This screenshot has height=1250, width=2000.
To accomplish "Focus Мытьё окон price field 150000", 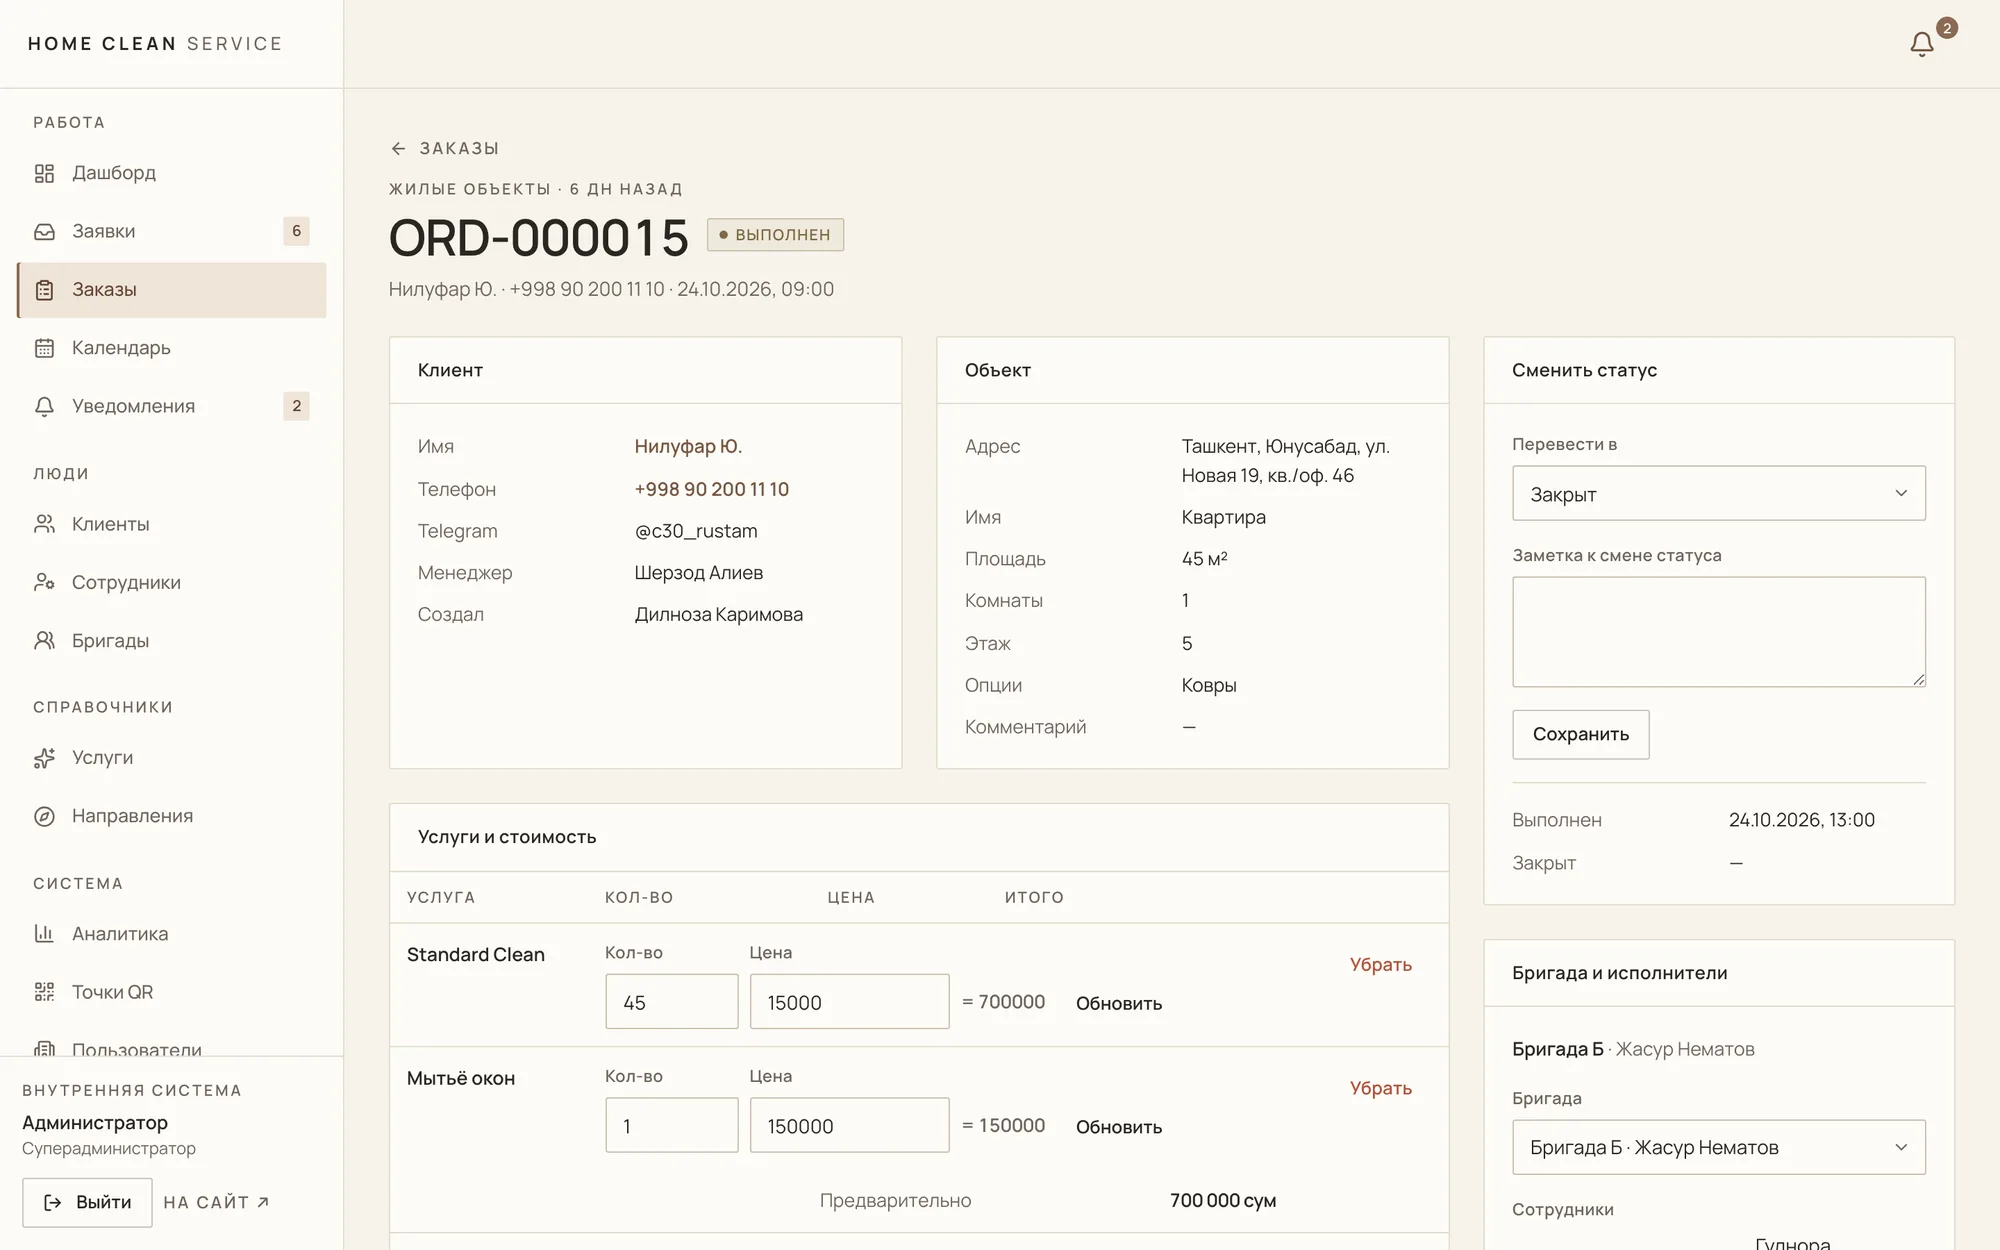I will click(849, 1125).
